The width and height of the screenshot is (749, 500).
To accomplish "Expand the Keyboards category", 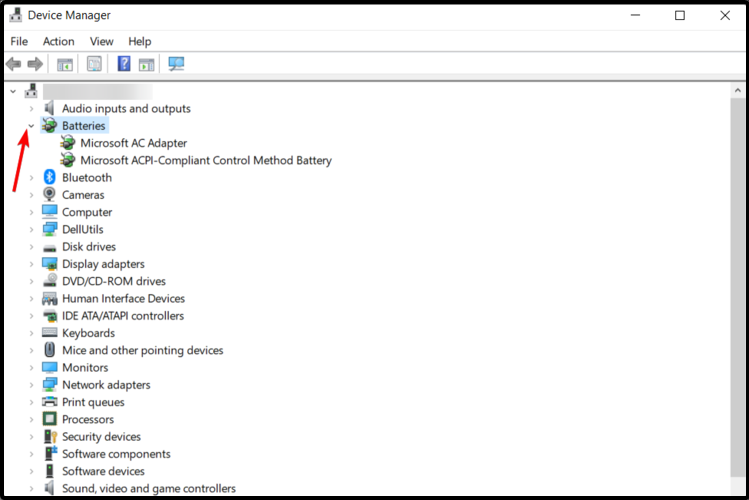I will point(32,333).
